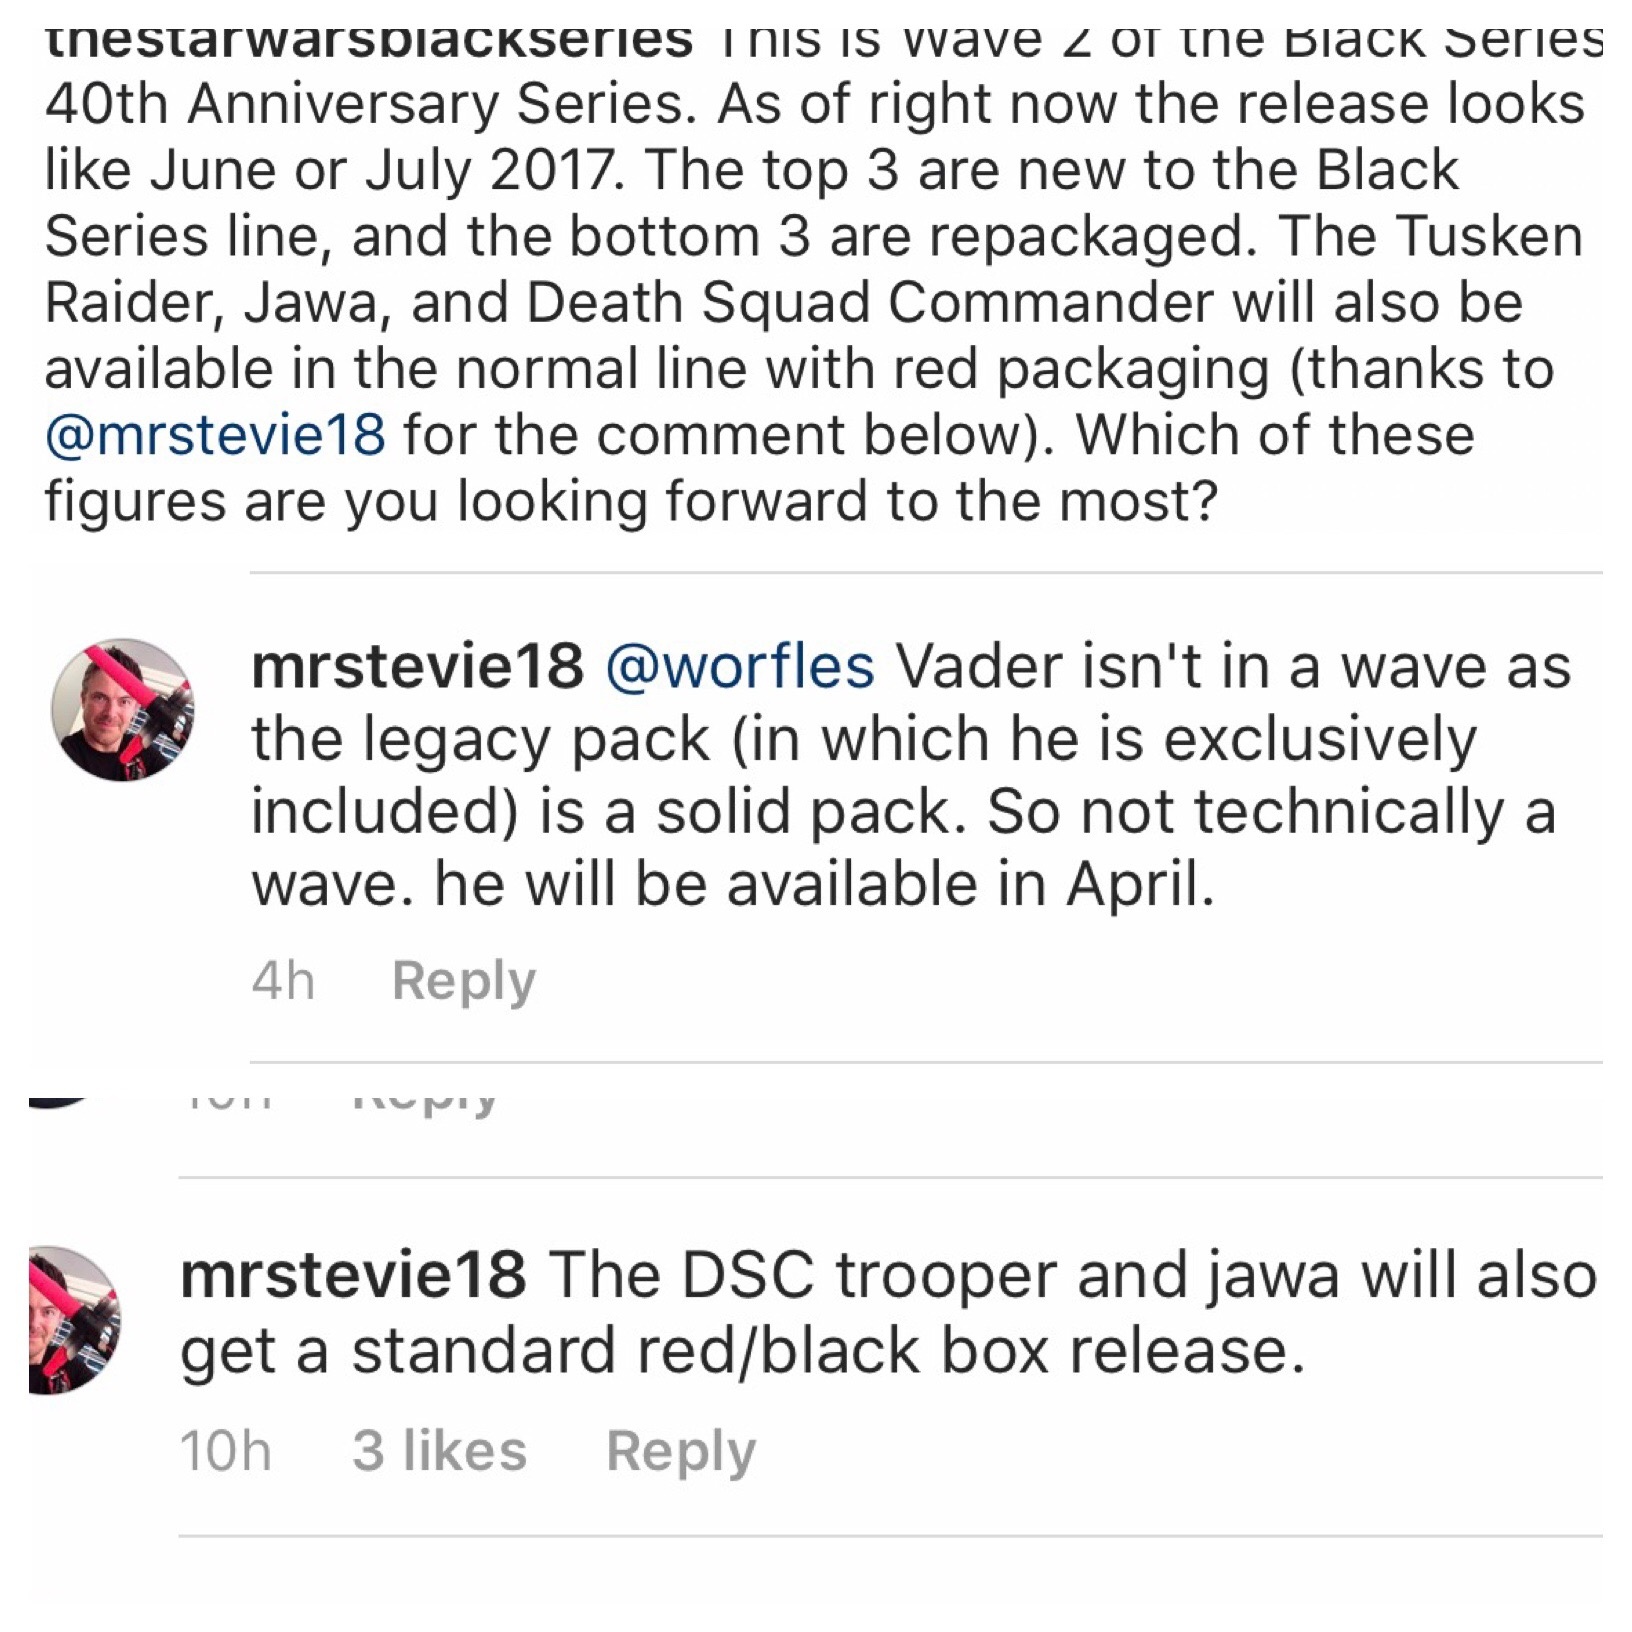The image size is (1632, 1632).
Task: Open thestarwarsblackseries profile from caption username
Action: [x=369, y=40]
